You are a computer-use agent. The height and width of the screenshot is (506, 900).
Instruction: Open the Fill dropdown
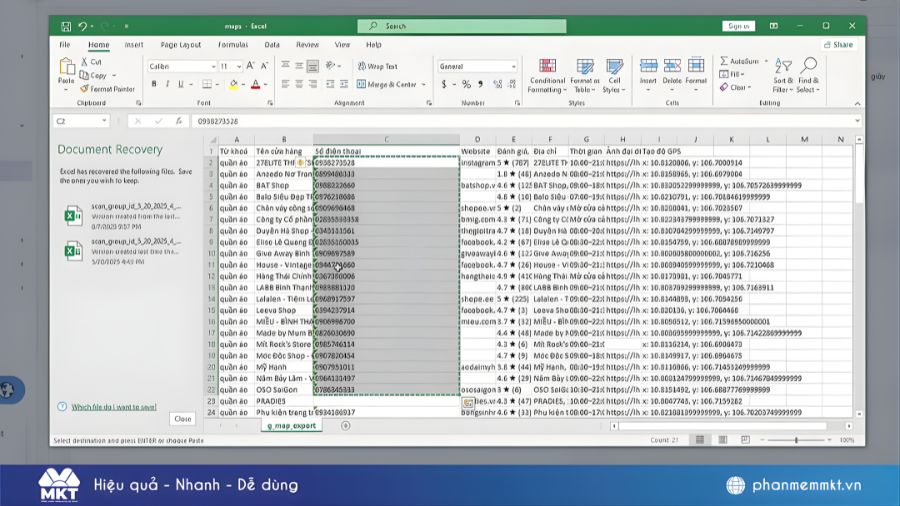click(732, 74)
